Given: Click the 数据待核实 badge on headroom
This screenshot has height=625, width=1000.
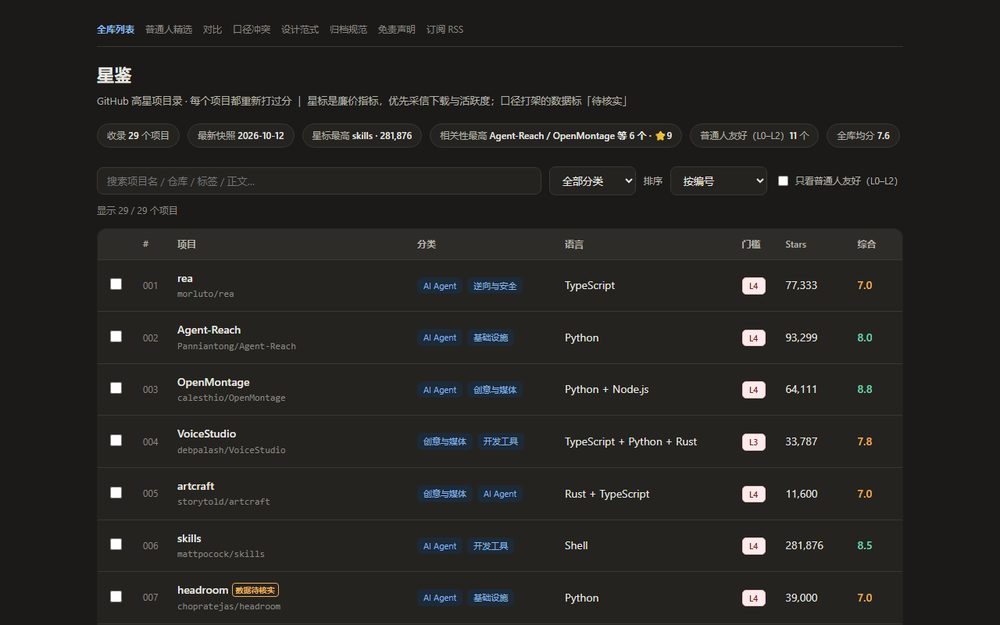Looking at the screenshot, I should coord(255,591).
